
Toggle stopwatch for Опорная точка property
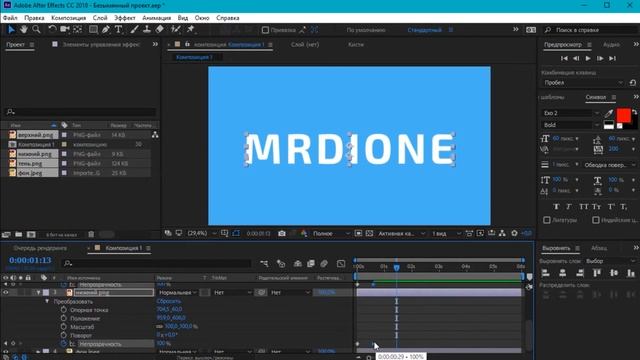point(64,310)
